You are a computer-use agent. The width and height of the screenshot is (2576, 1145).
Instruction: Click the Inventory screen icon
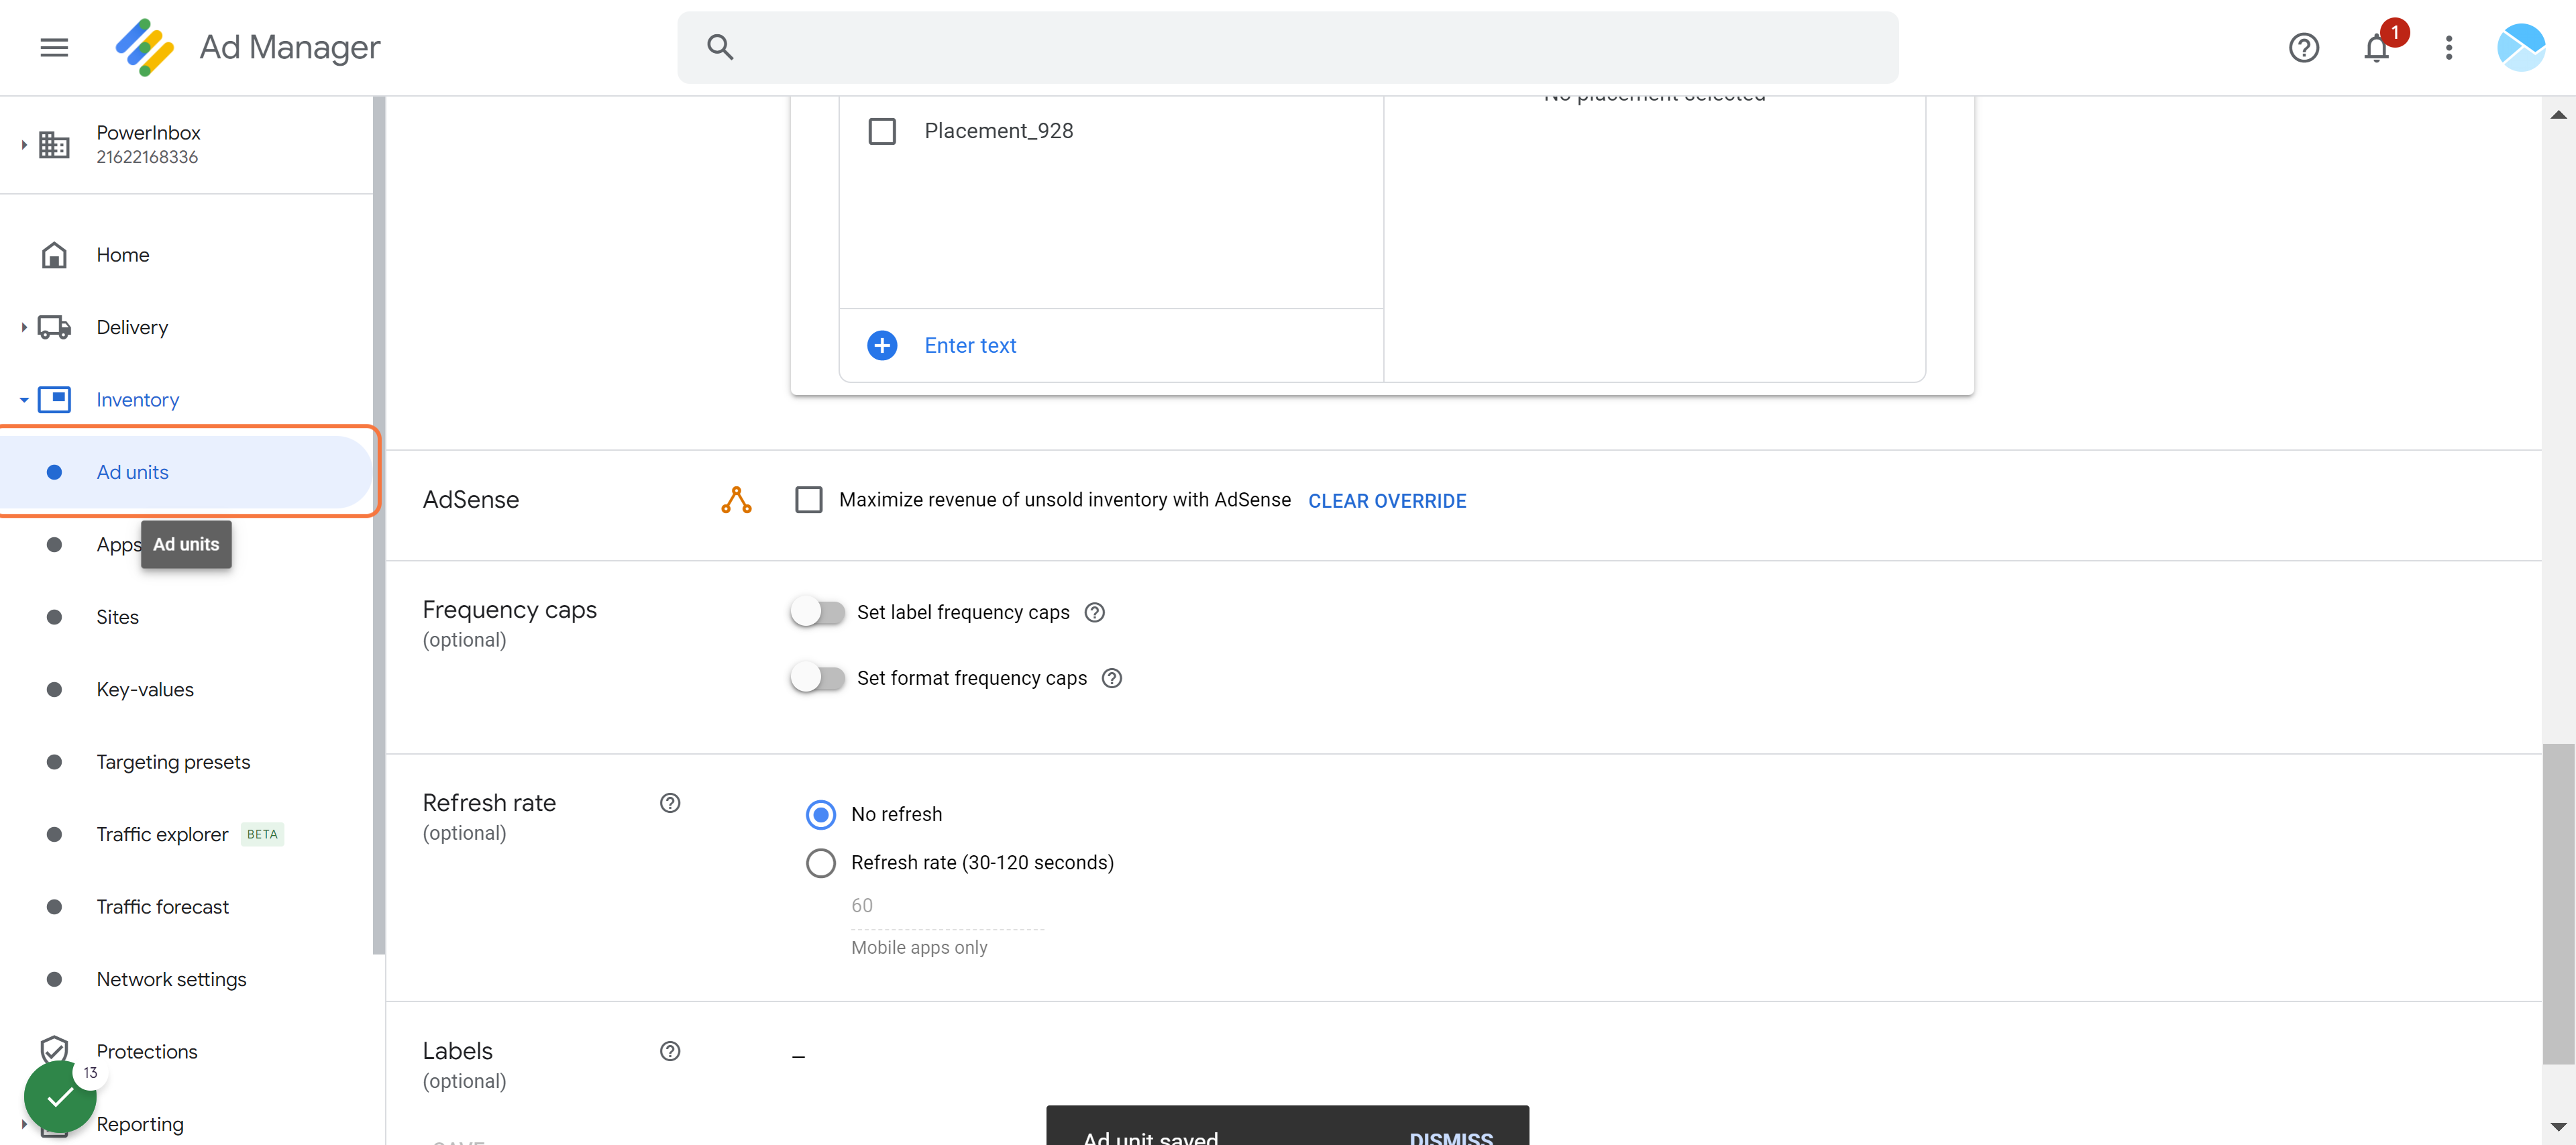(x=54, y=399)
